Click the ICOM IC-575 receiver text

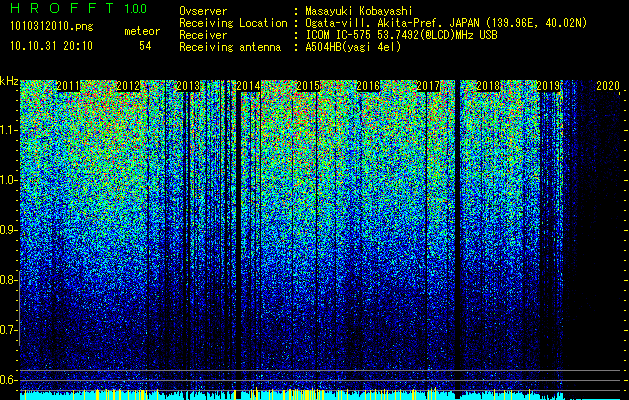[402, 35]
